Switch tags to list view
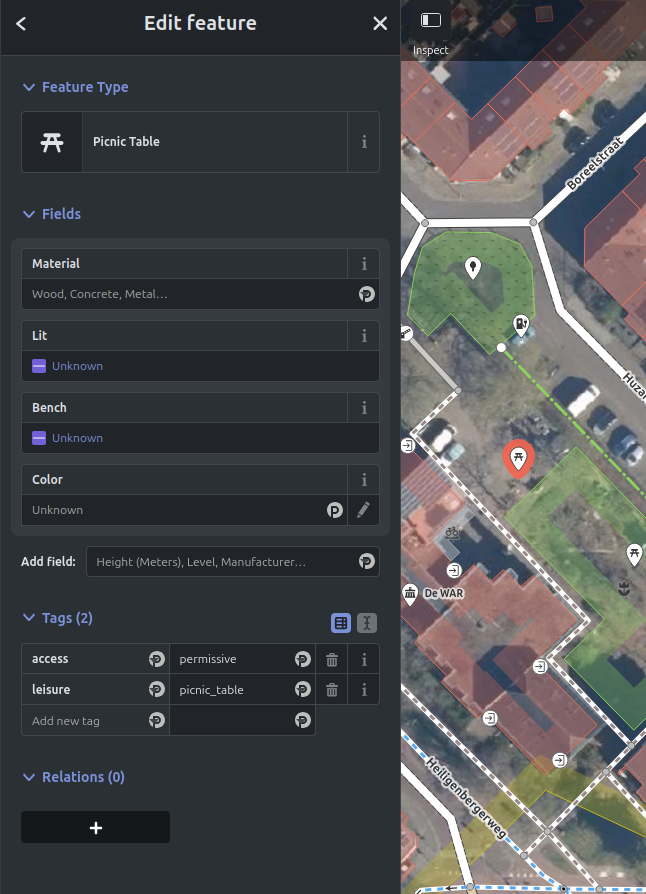The width and height of the screenshot is (646, 894). coord(341,623)
